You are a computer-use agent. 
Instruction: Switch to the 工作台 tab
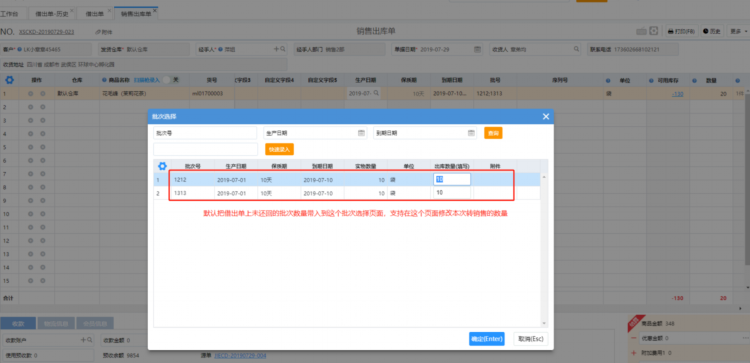point(9,14)
